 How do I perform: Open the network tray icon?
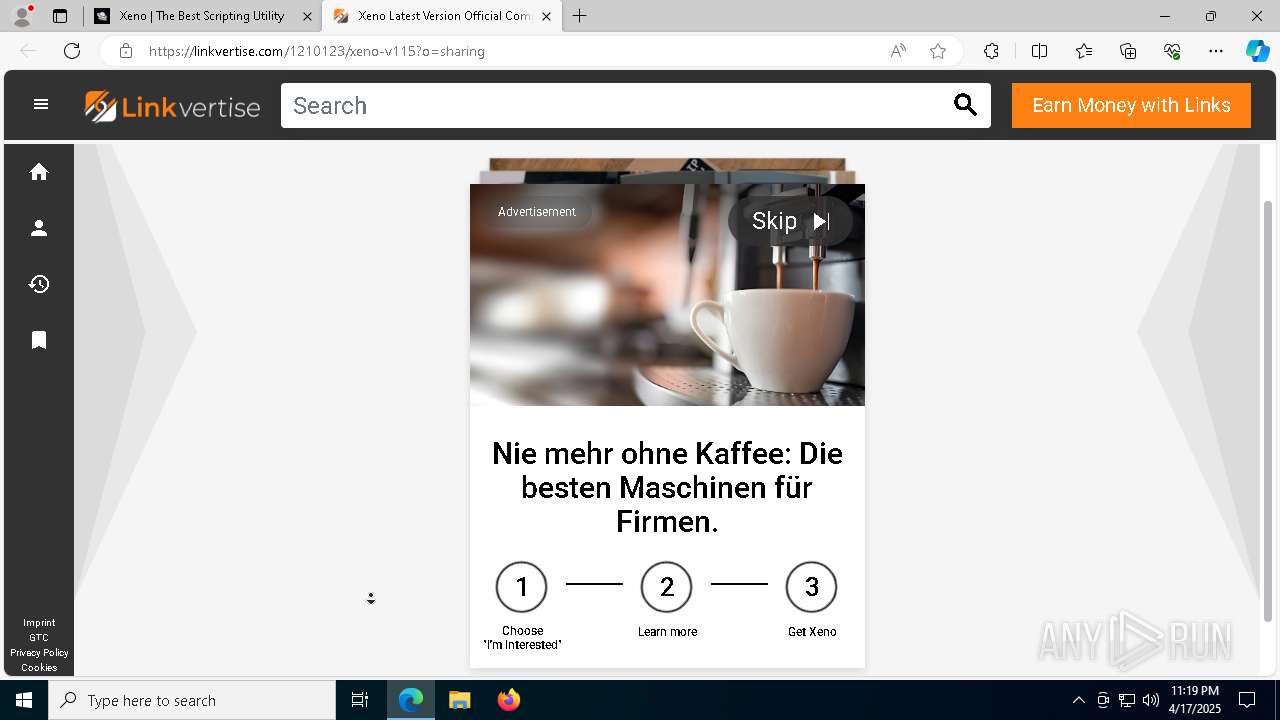coord(1127,700)
